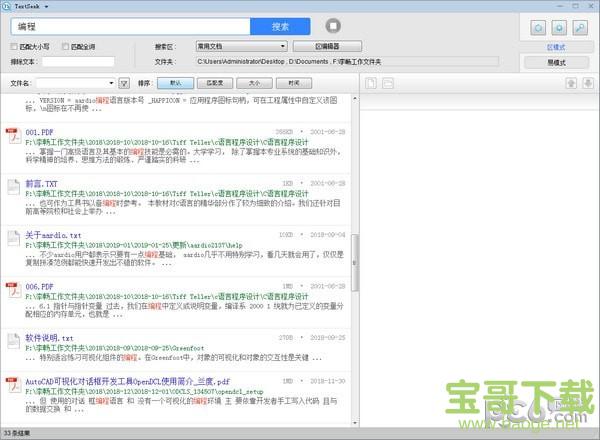The height and width of the screenshot is (440, 600).
Task: Open the 搜索区 dropdown showing 常用文档
Action: point(241,46)
